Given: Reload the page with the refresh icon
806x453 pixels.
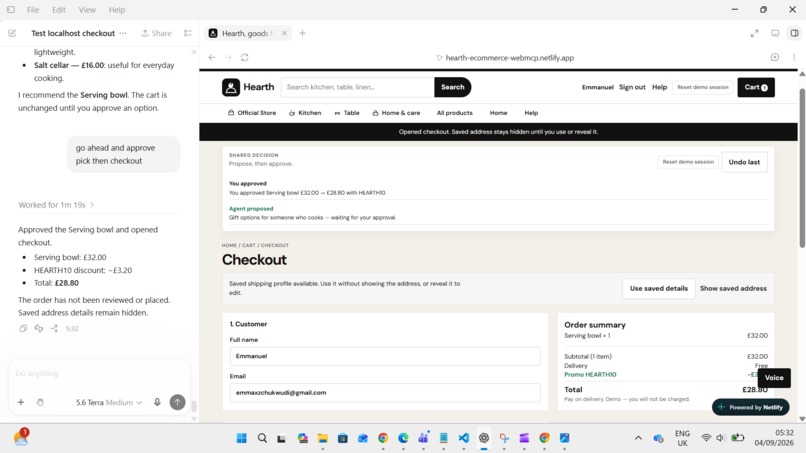Looking at the screenshot, I should [x=245, y=57].
